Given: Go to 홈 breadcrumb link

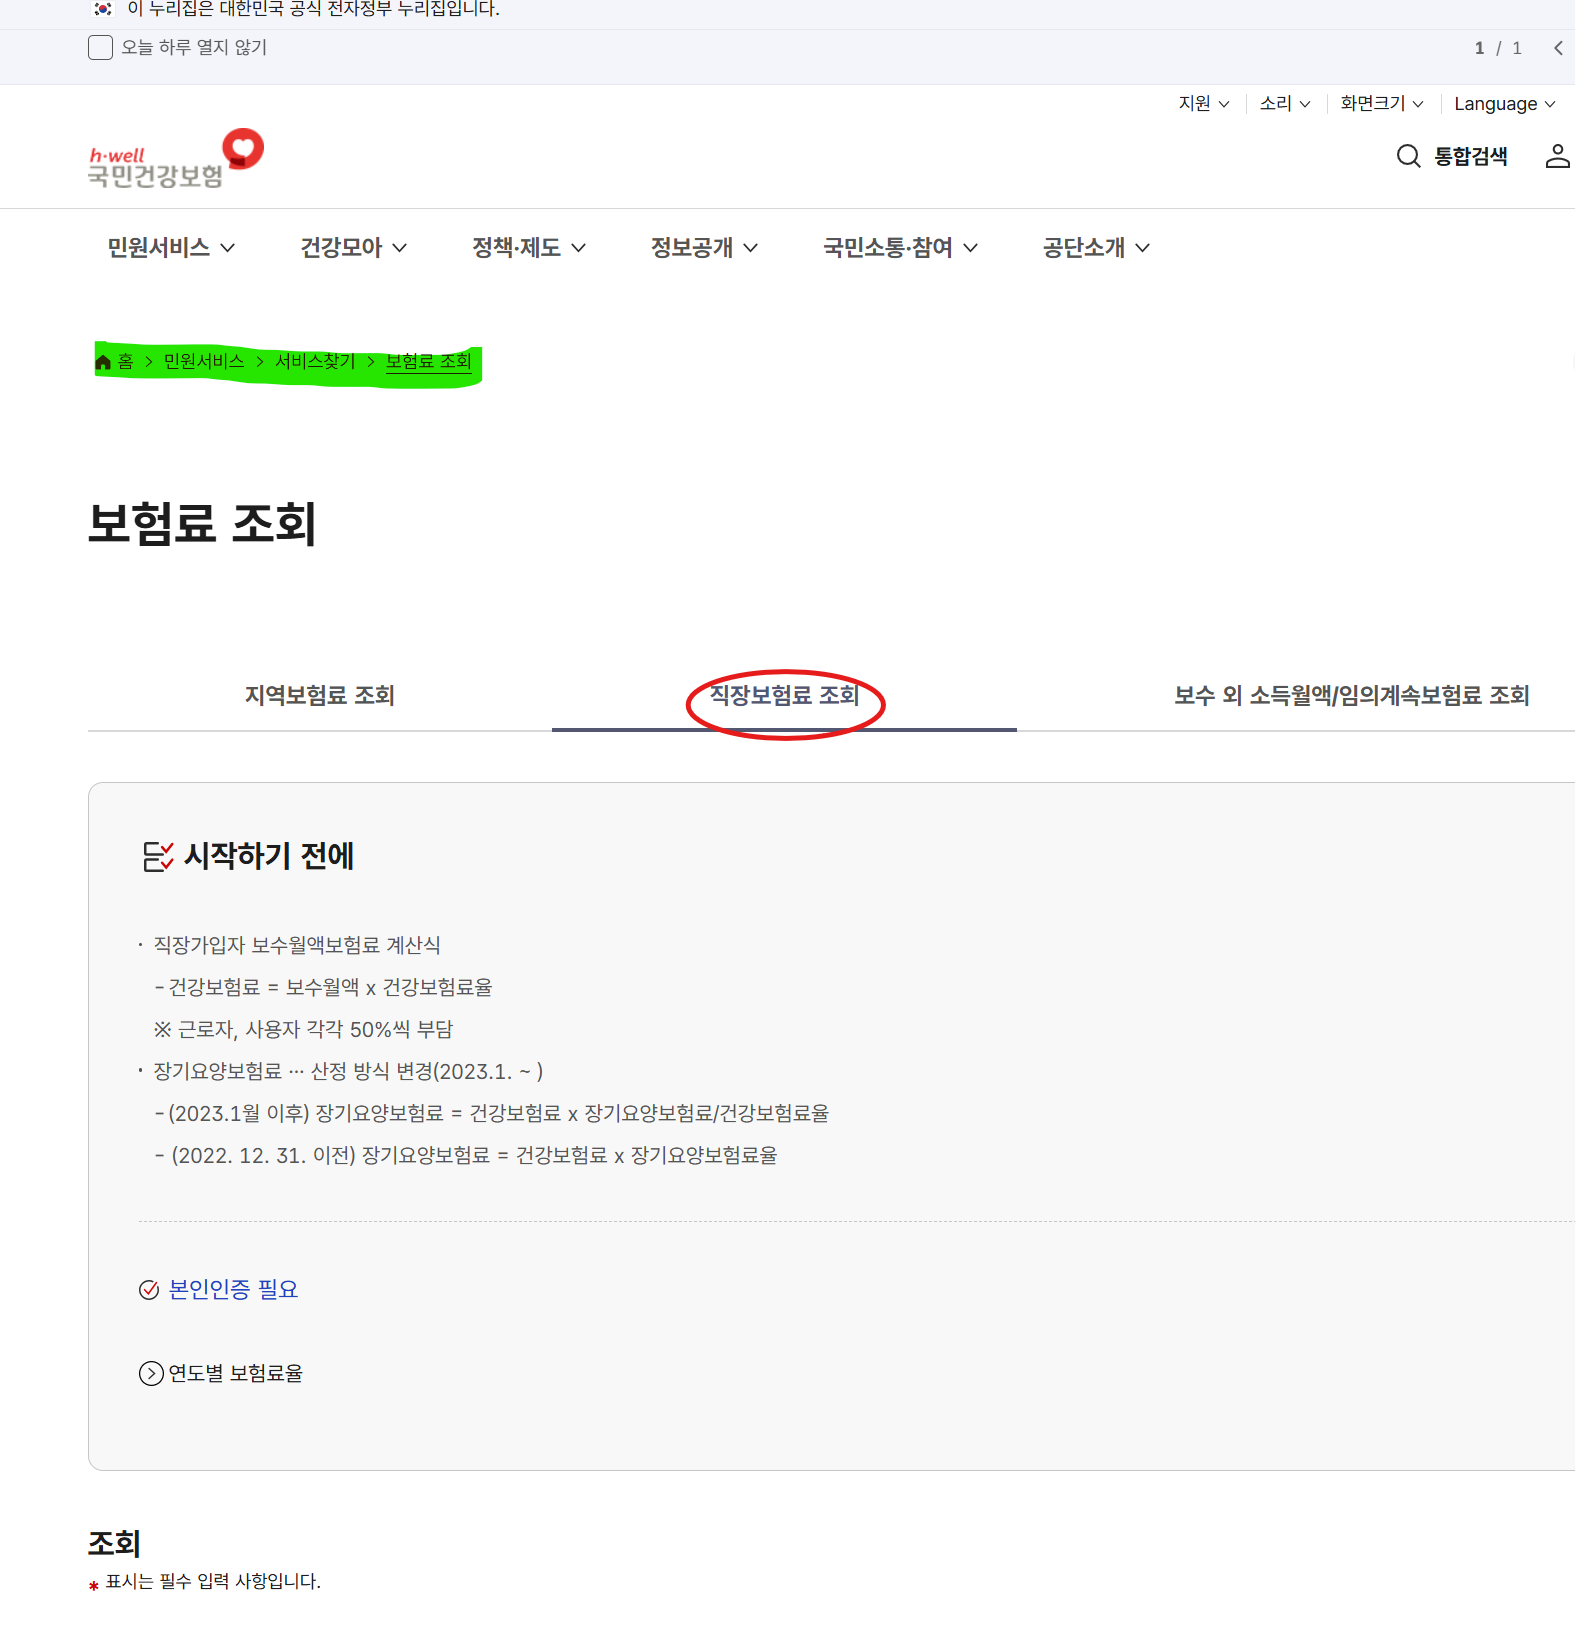Looking at the screenshot, I should 125,362.
